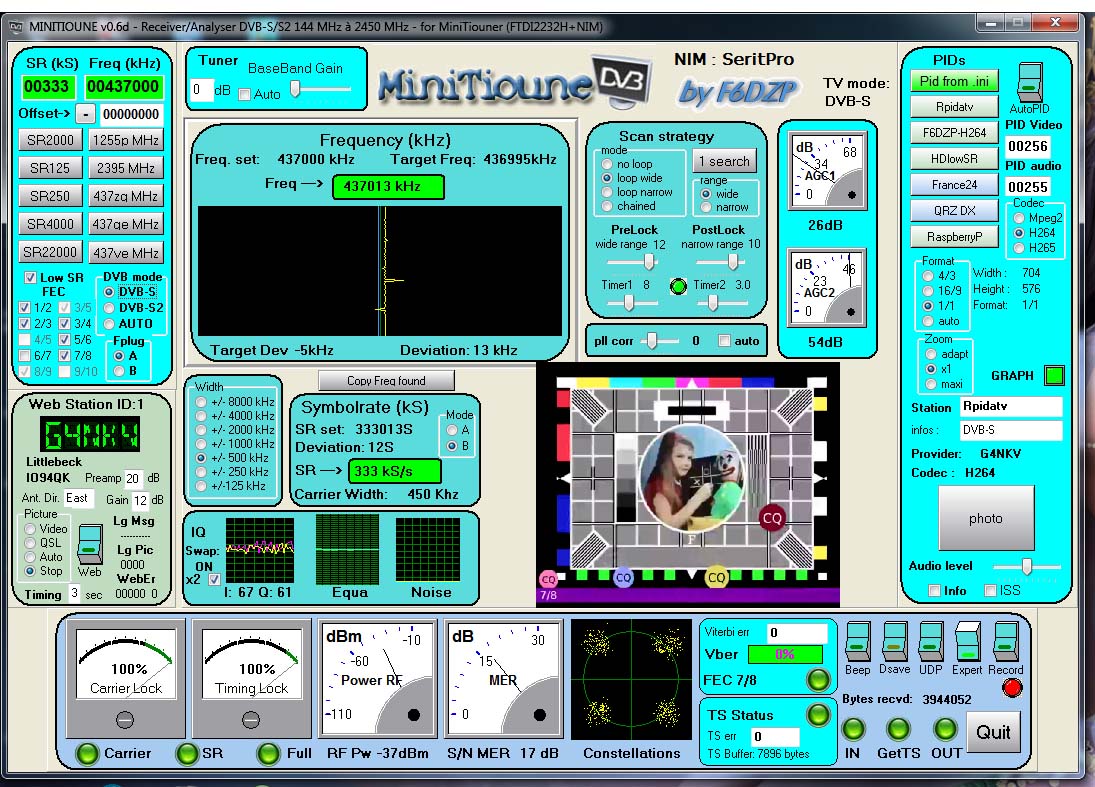Image resolution: width=1095 pixels, height=787 pixels.
Task: Select Fplug B radio button
Action: [119, 371]
